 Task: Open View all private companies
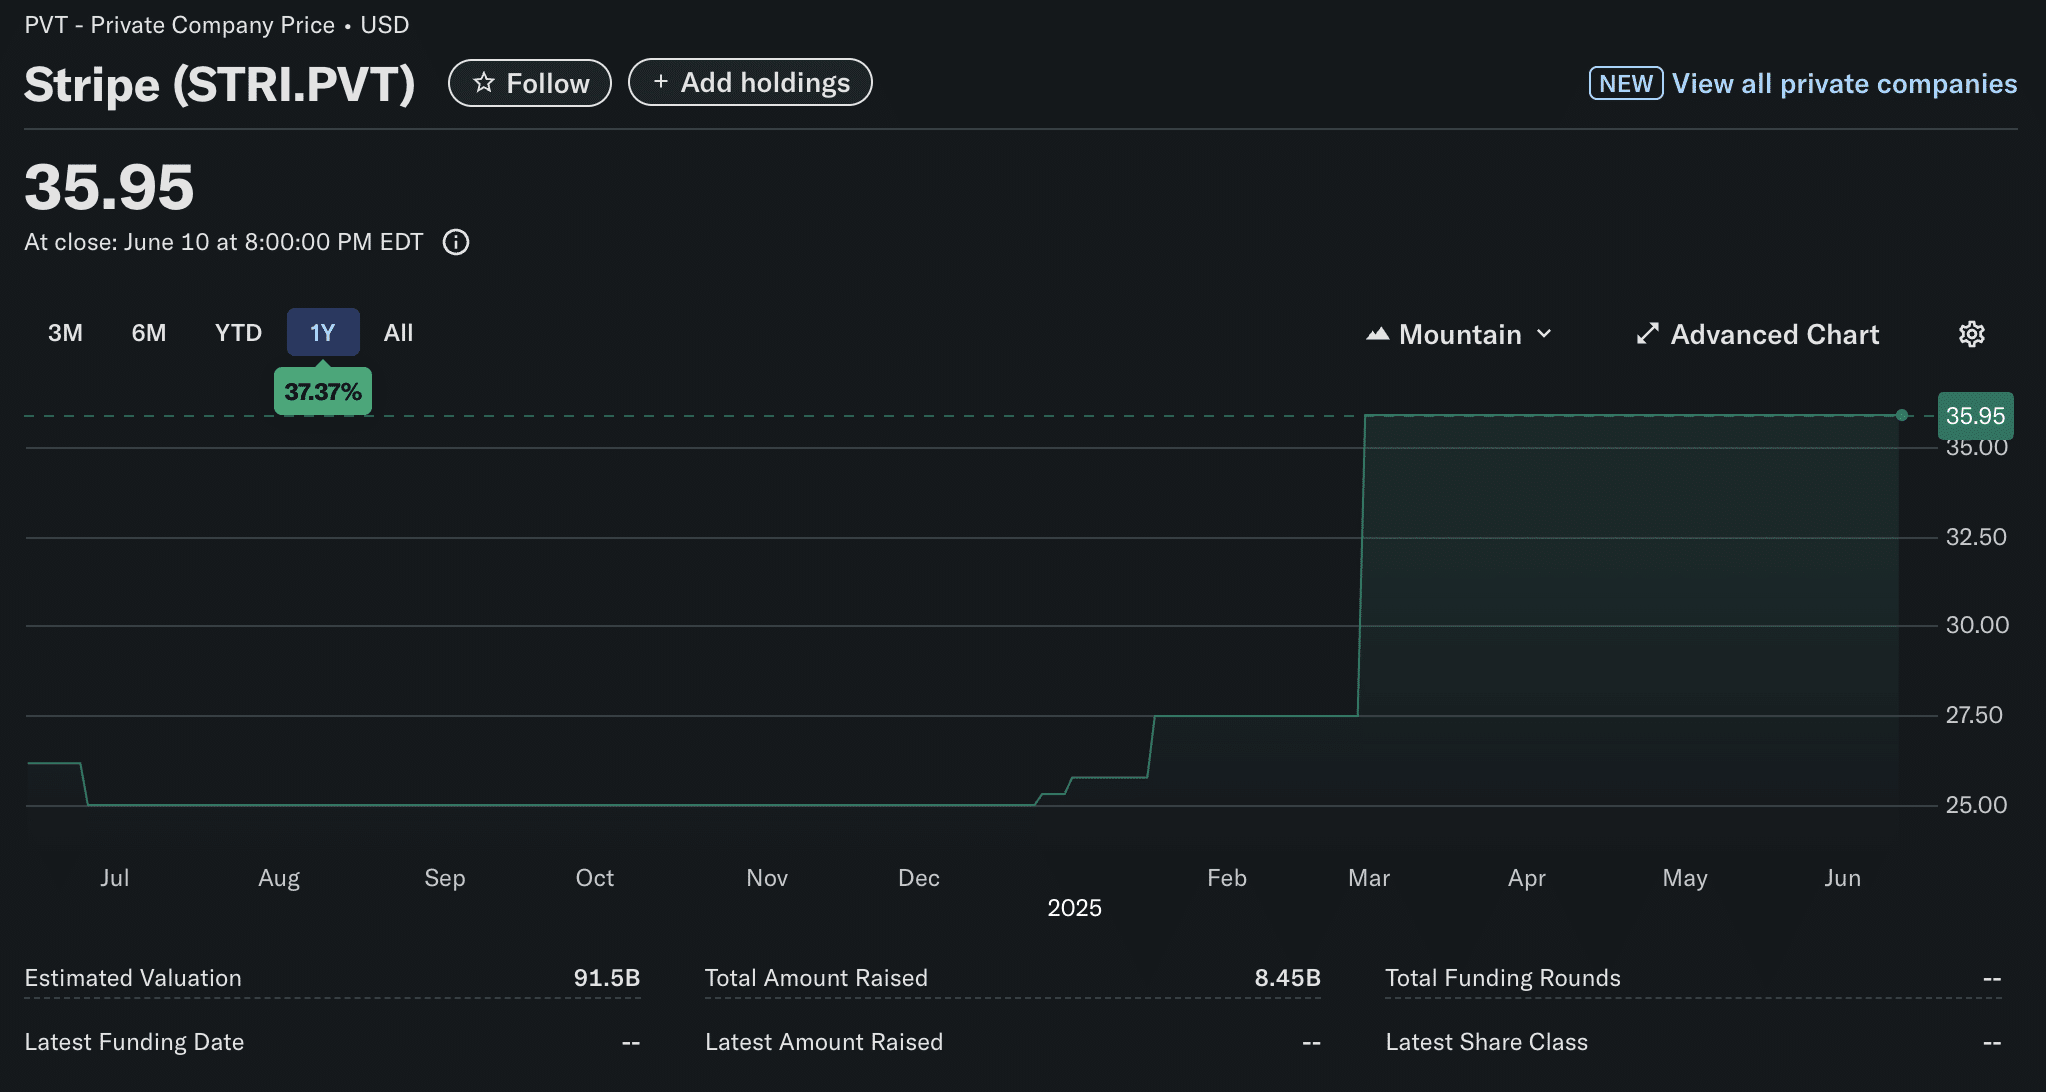(1845, 83)
